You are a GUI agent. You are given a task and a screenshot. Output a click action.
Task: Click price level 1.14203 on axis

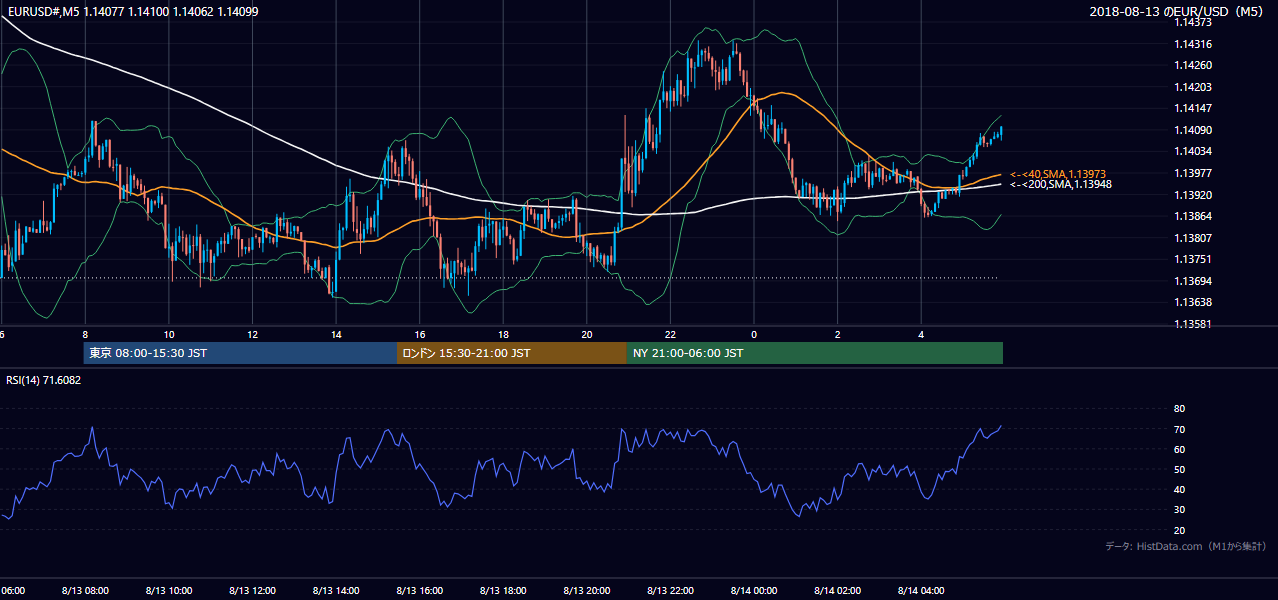tap(1193, 87)
